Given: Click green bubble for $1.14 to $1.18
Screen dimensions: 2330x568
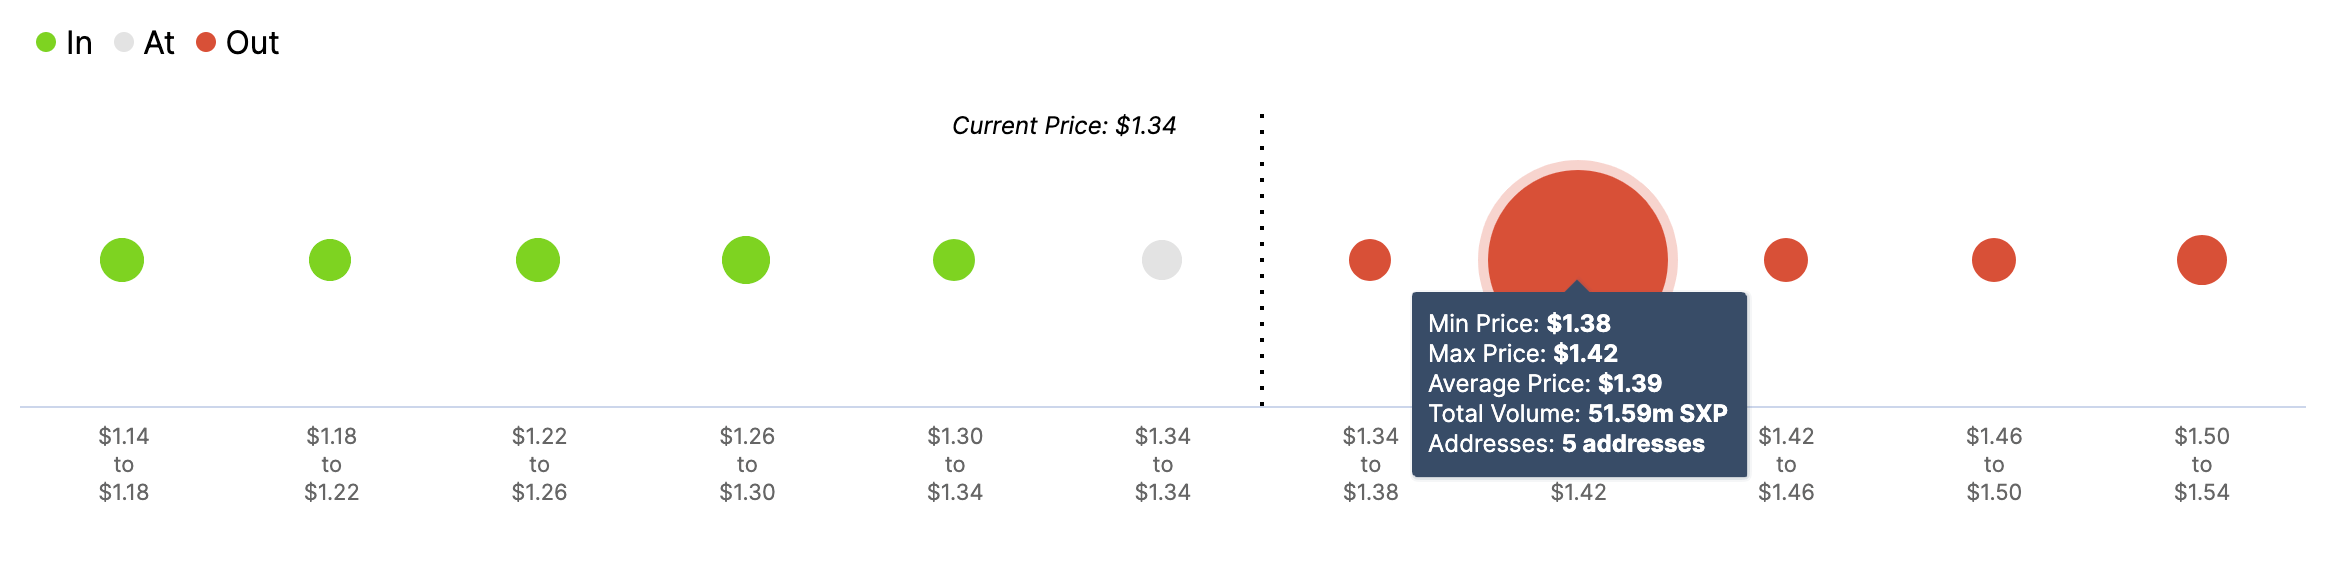Looking at the screenshot, I should (x=122, y=260).
